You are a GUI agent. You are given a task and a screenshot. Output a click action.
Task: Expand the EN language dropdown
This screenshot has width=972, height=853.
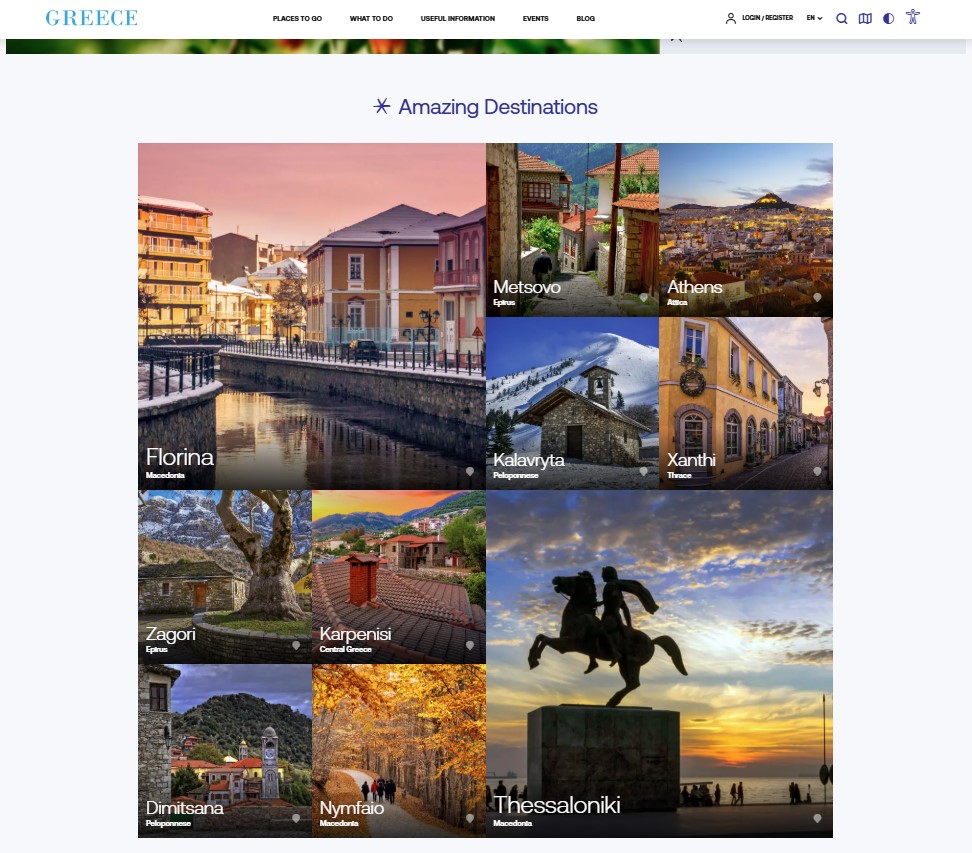point(814,18)
